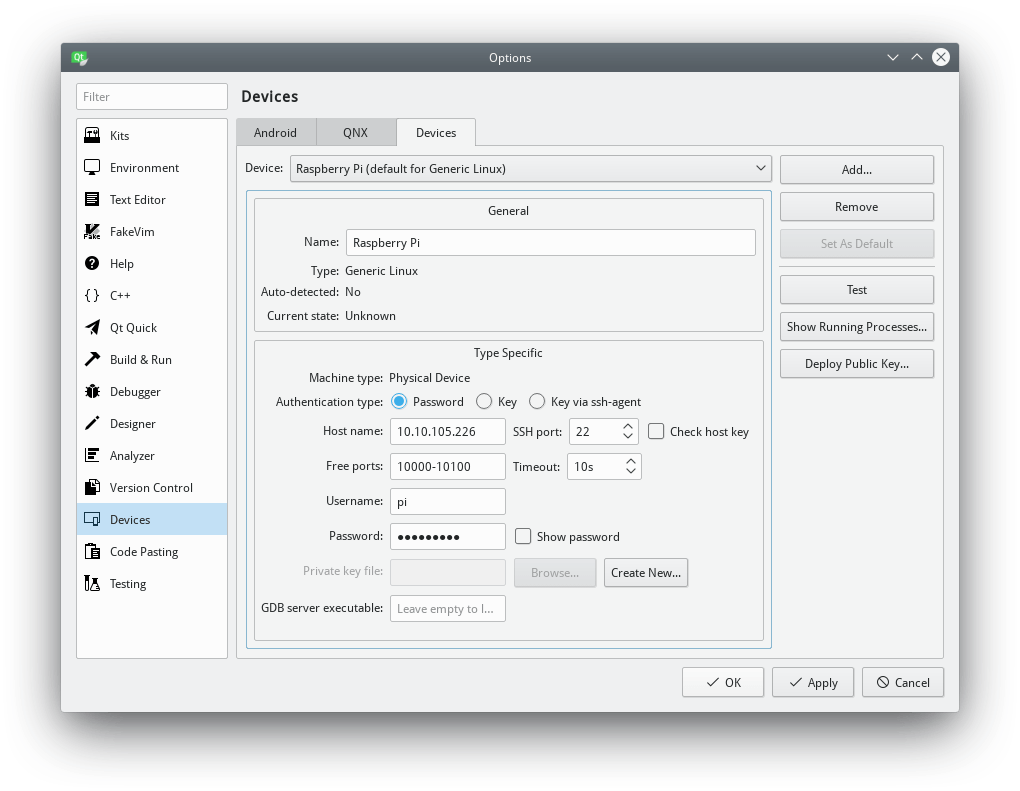
Task: Select the Environment monitor icon
Action: pyautogui.click(x=92, y=167)
